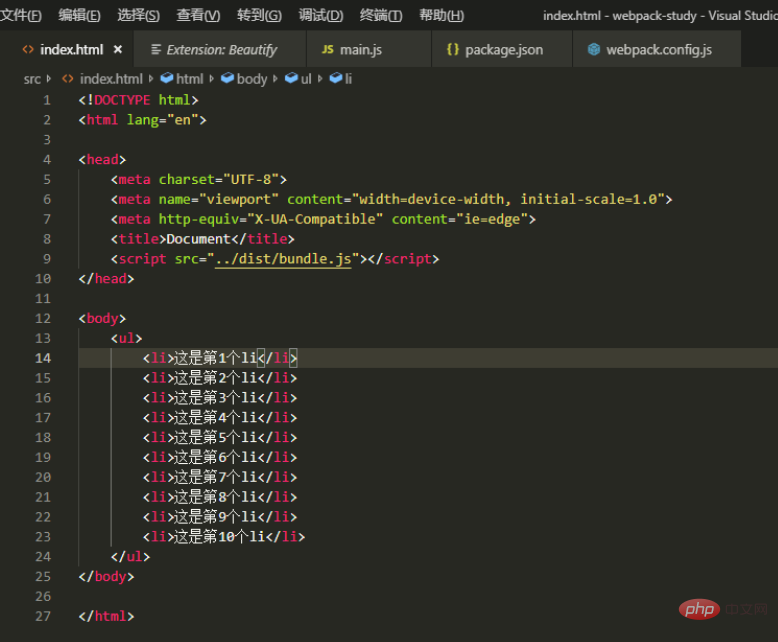Open the 文件 (File) menu
The height and width of the screenshot is (642, 778).
coord(21,15)
